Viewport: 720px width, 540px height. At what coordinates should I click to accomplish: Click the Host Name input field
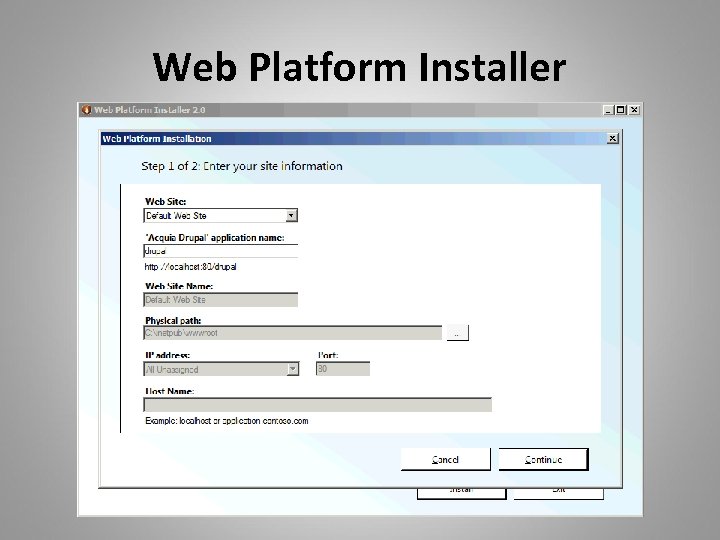coord(318,405)
